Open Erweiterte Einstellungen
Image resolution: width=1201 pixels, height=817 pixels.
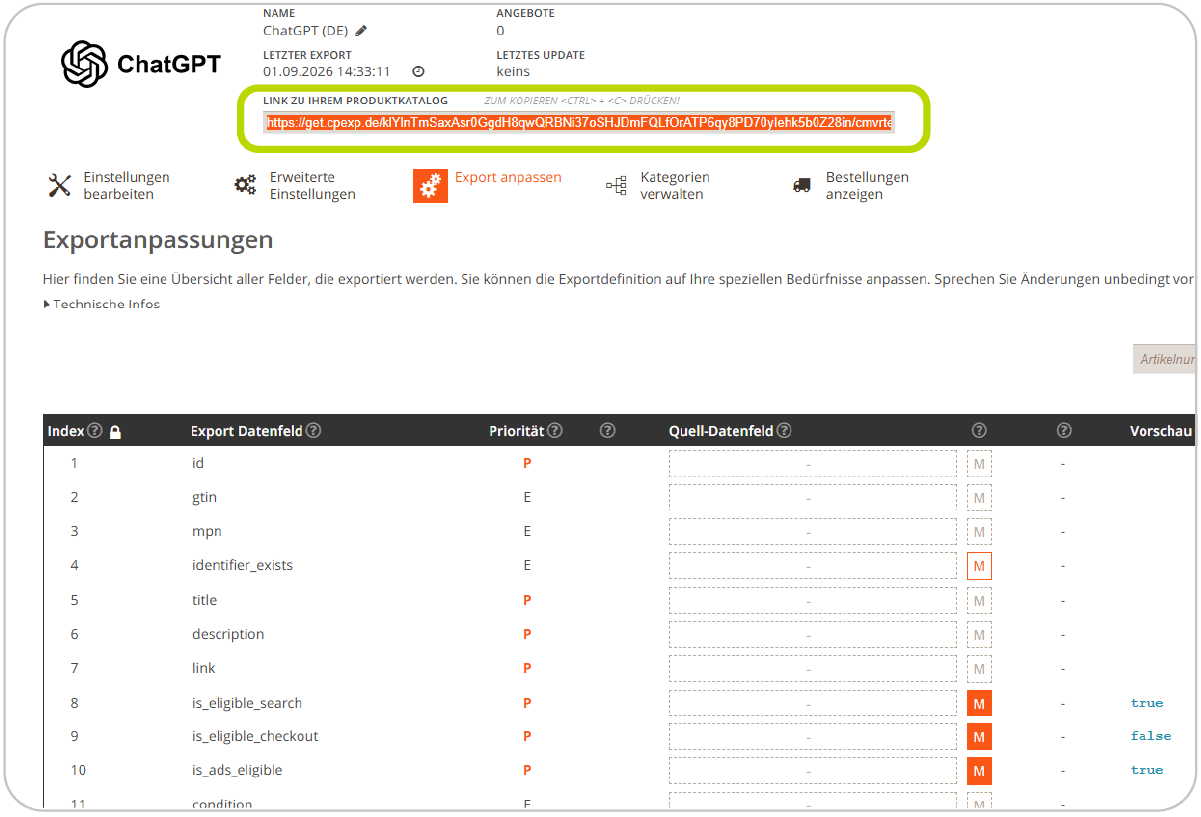tap(312, 186)
